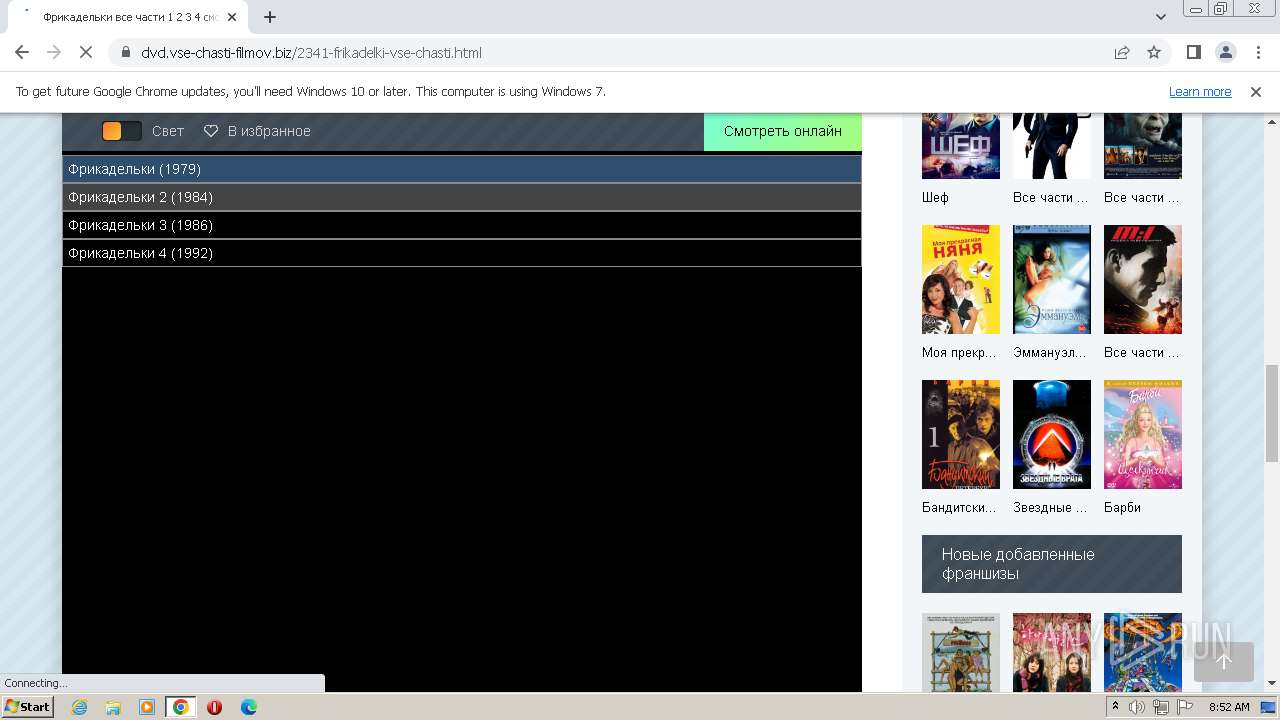
Task: Open the Эммануэль poster thumbnail
Action: click(x=1052, y=279)
